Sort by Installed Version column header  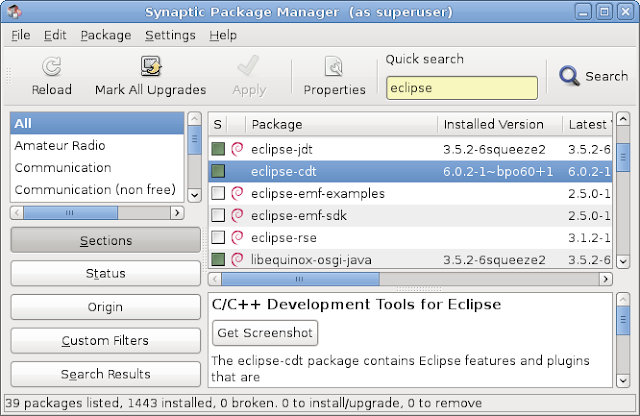point(500,124)
